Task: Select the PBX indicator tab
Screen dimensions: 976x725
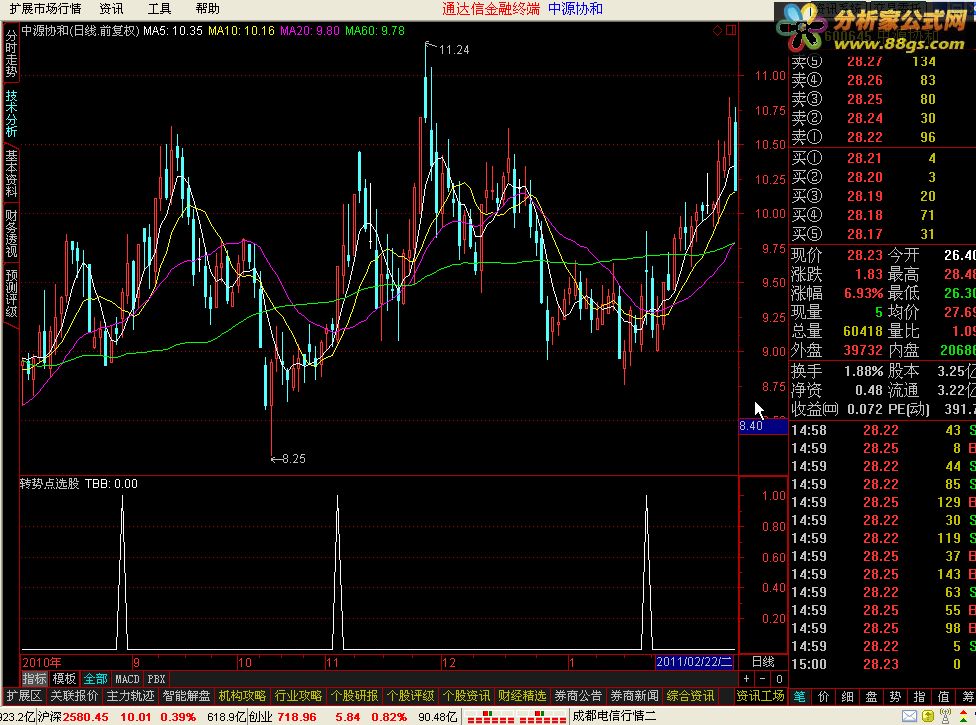Action: tap(156, 679)
